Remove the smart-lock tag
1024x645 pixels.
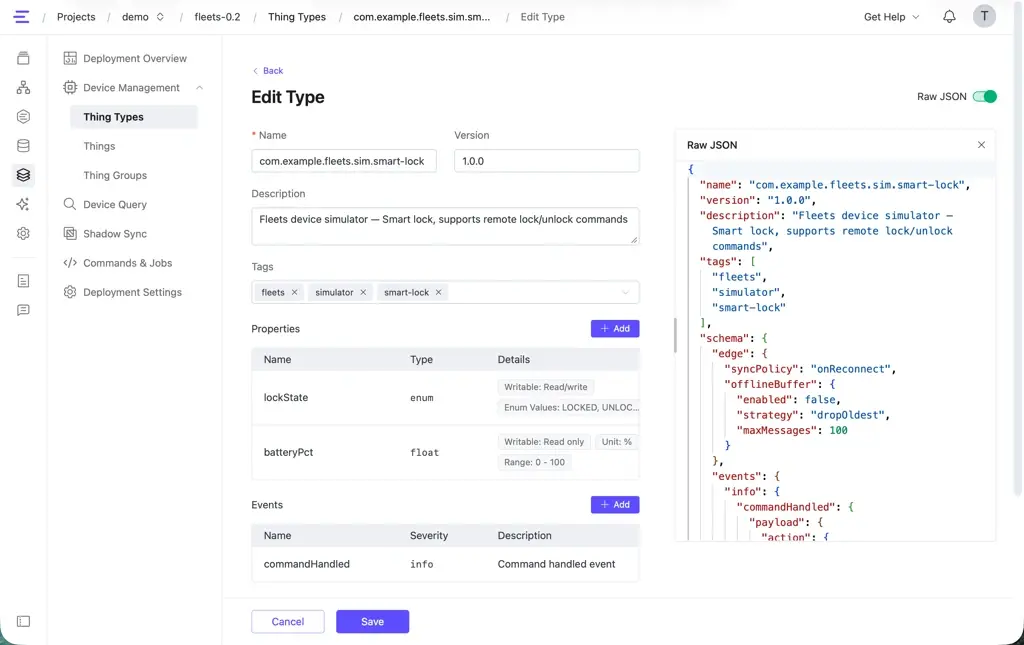click(438, 292)
